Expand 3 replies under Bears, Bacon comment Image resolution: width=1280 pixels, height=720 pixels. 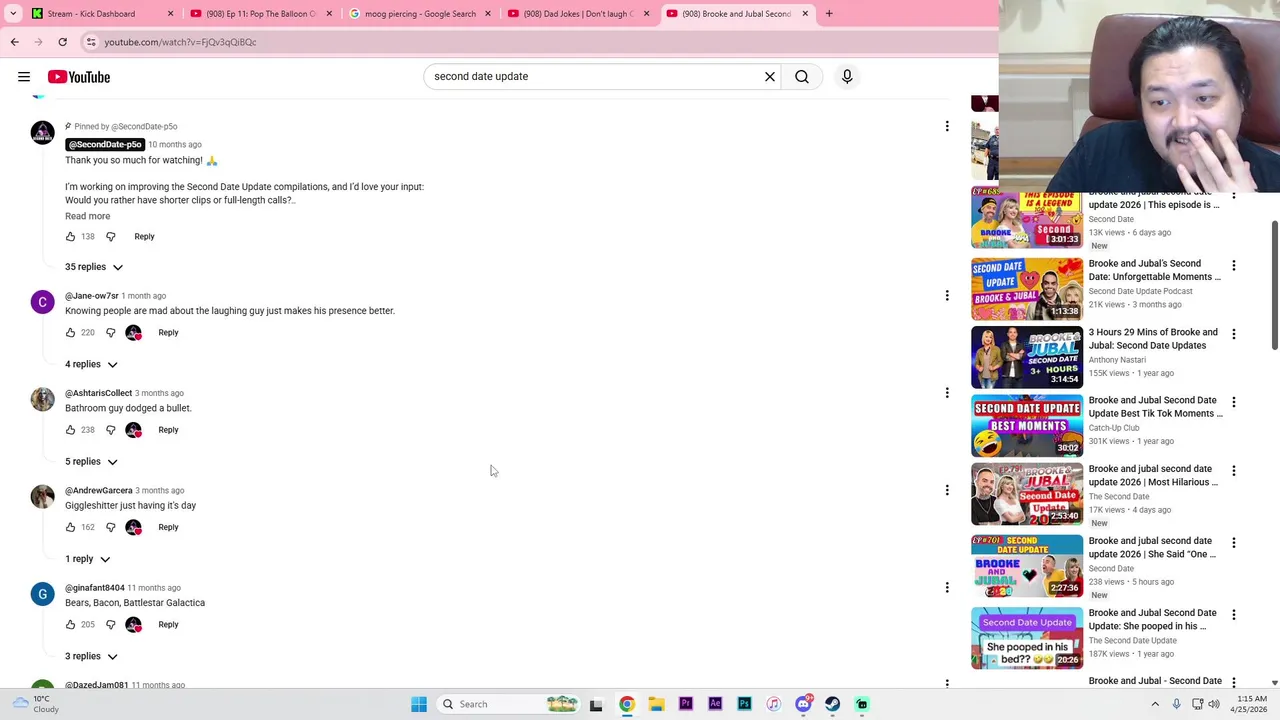coord(91,656)
